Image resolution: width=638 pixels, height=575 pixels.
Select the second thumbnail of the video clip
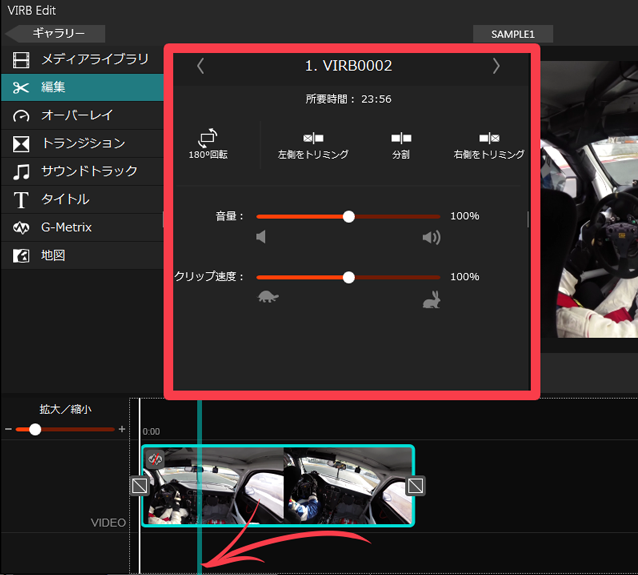point(347,485)
